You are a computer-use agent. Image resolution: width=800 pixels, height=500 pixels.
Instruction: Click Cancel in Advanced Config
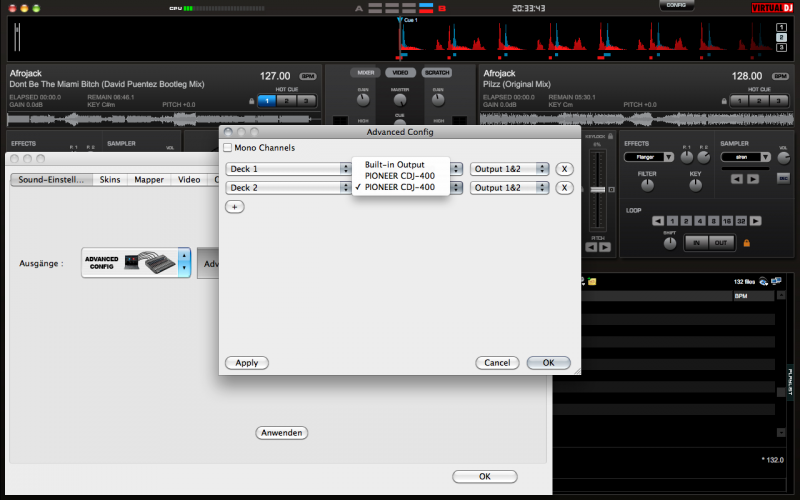point(497,363)
